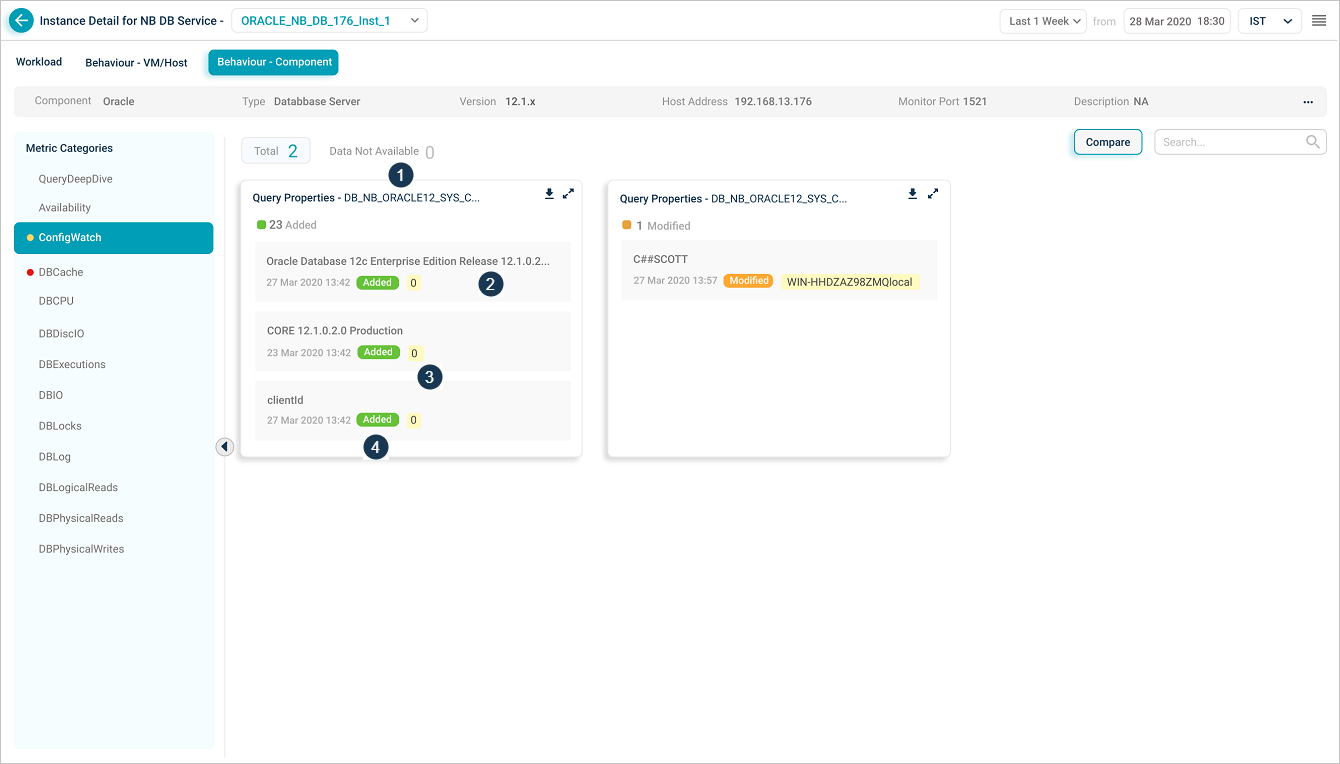Open the hamburger menu icon
The image size is (1340, 764).
pos(1318,21)
